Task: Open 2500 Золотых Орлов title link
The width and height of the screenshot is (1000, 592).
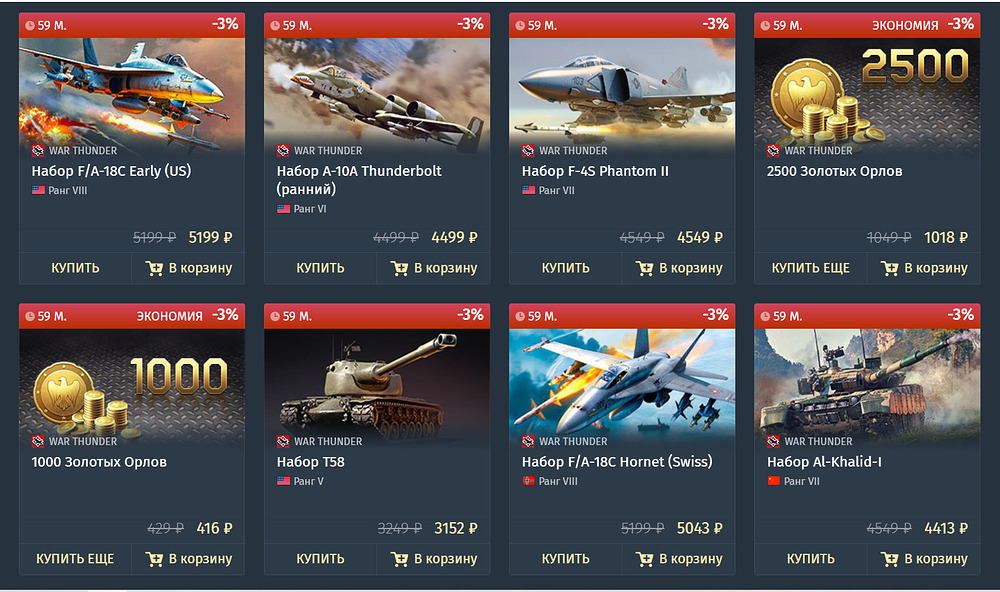Action: 834,171
